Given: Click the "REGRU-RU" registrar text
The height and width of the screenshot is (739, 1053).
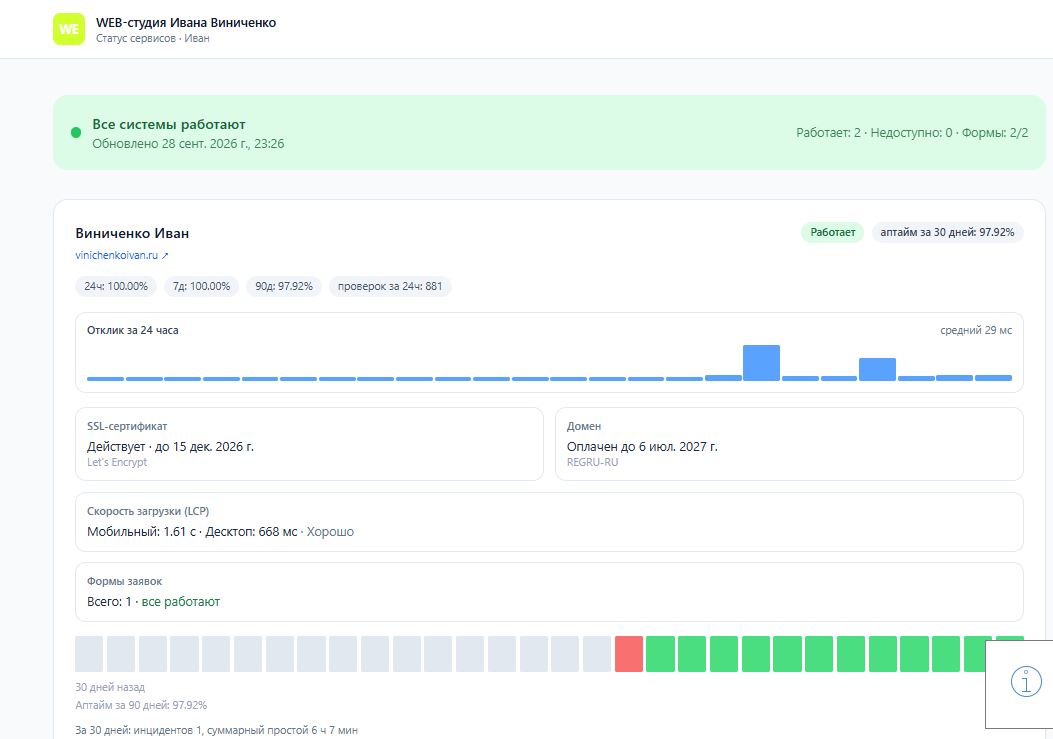Looking at the screenshot, I should point(592,462).
